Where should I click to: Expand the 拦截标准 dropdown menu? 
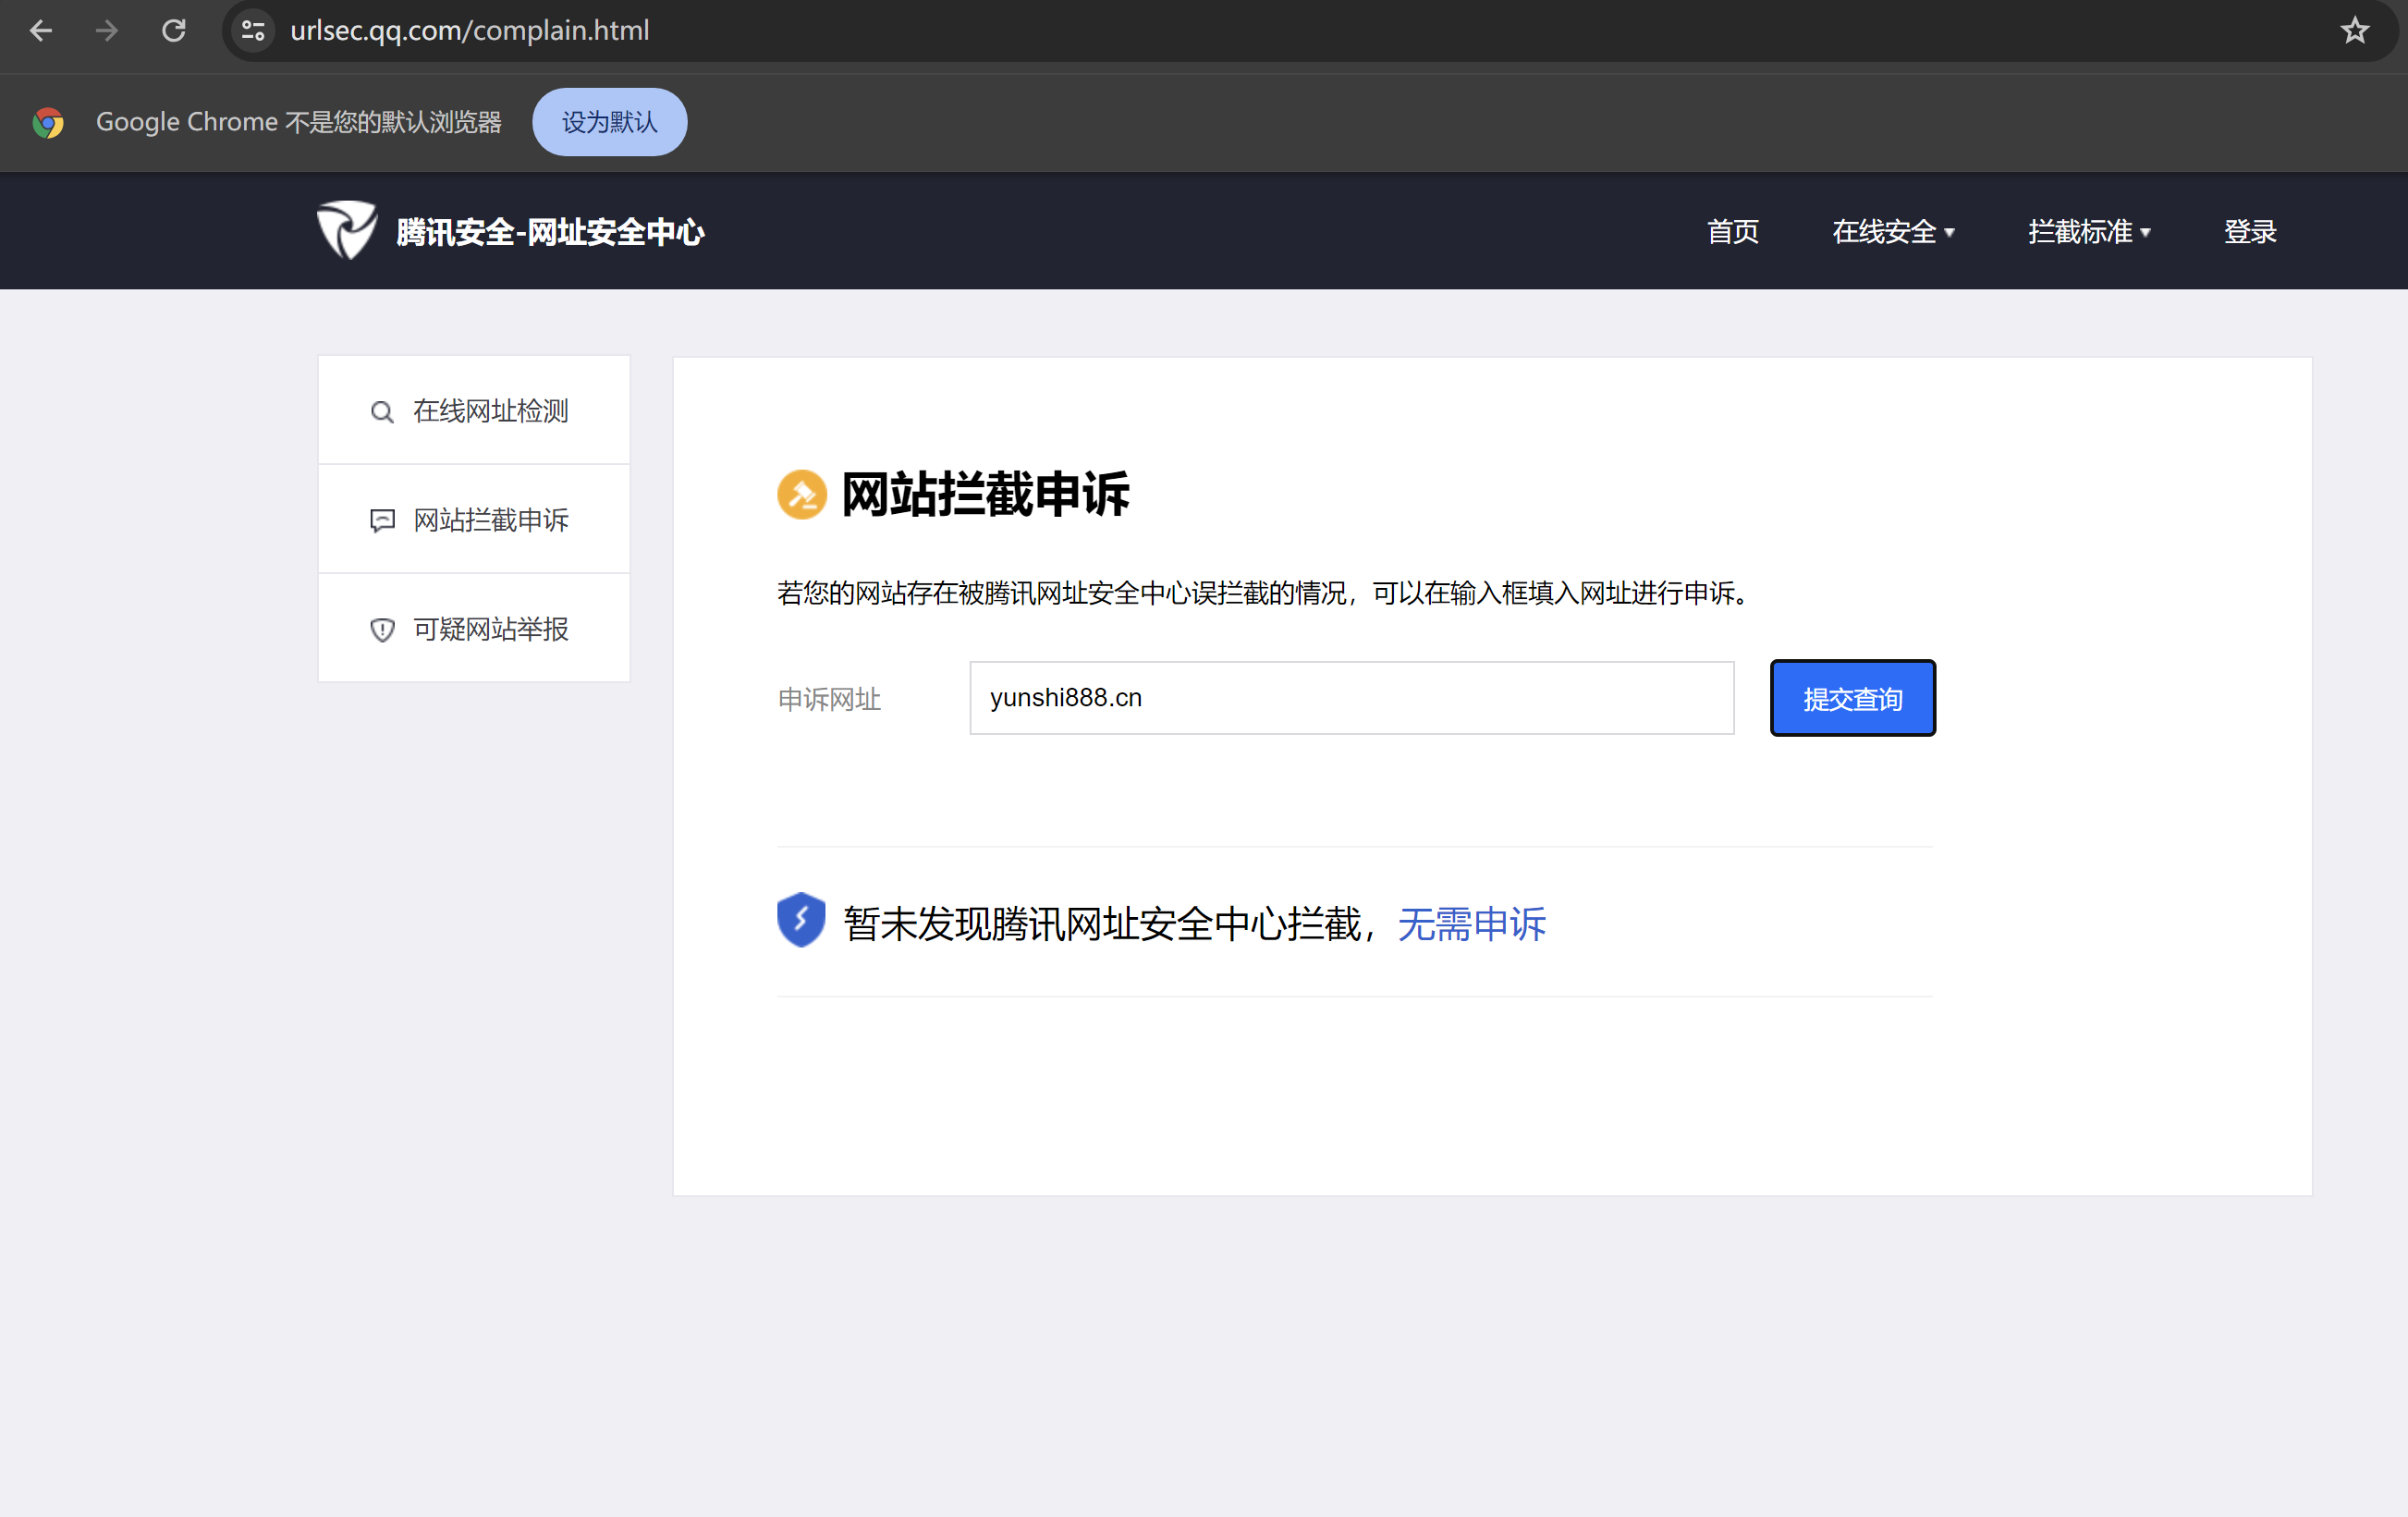coord(2088,232)
